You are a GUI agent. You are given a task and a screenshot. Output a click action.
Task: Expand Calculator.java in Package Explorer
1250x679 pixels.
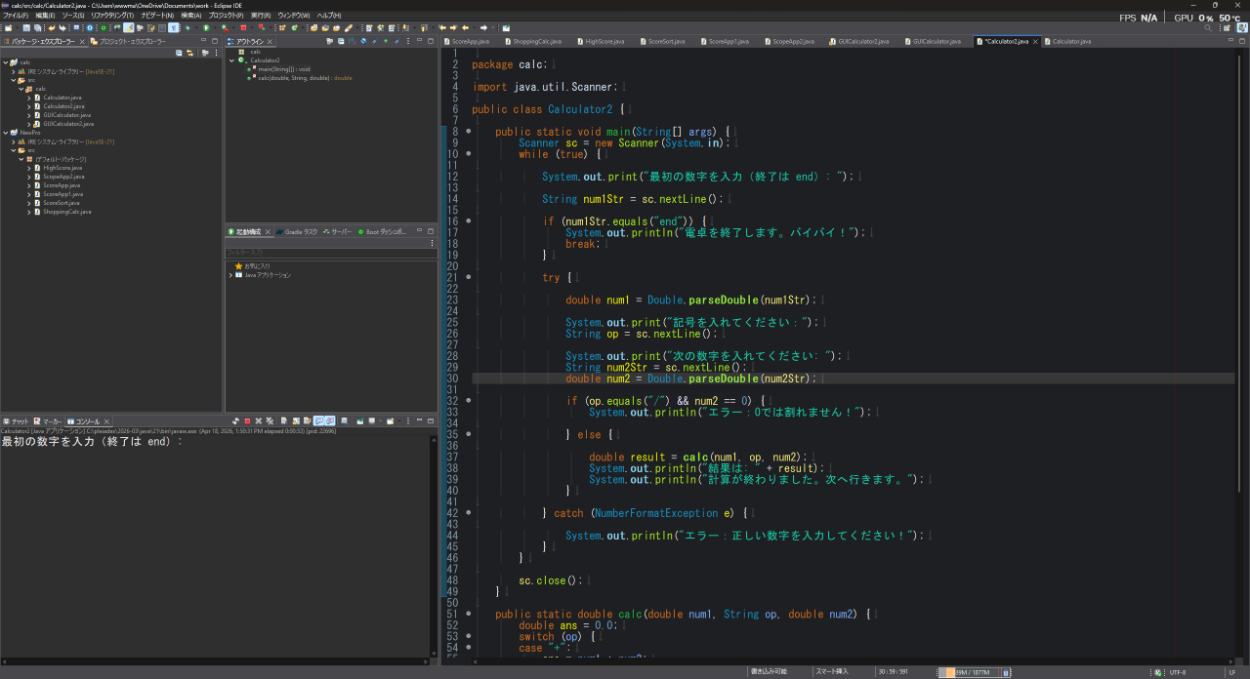(29, 97)
